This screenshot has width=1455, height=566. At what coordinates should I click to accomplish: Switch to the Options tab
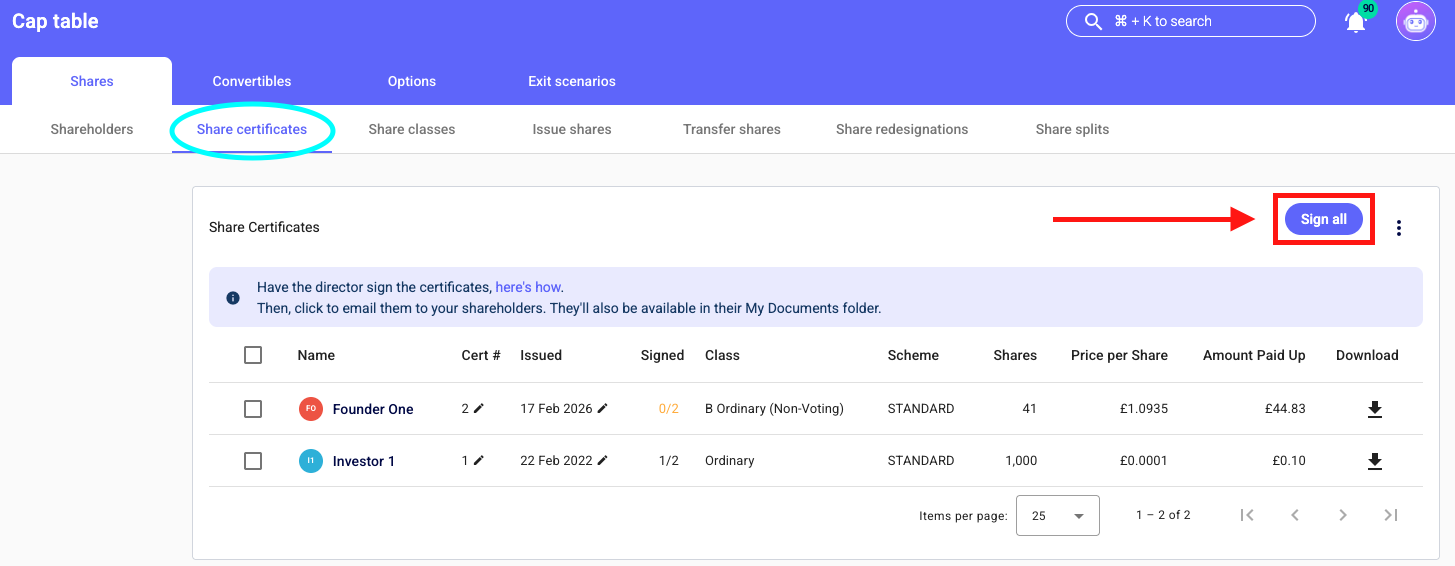click(412, 81)
